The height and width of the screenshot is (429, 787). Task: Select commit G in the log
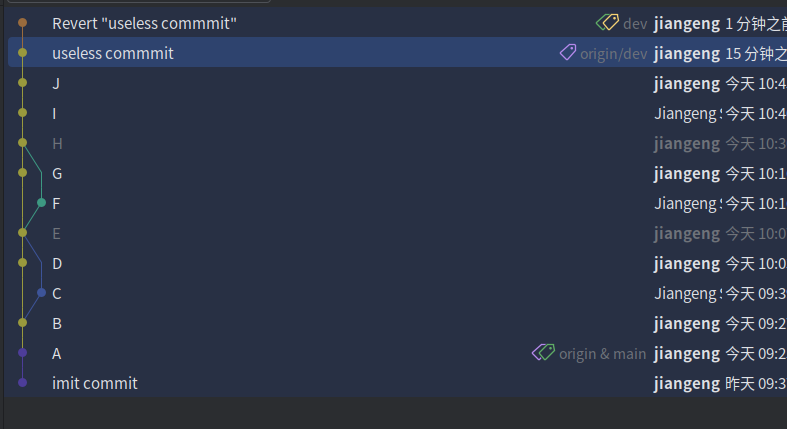[x=398, y=173]
